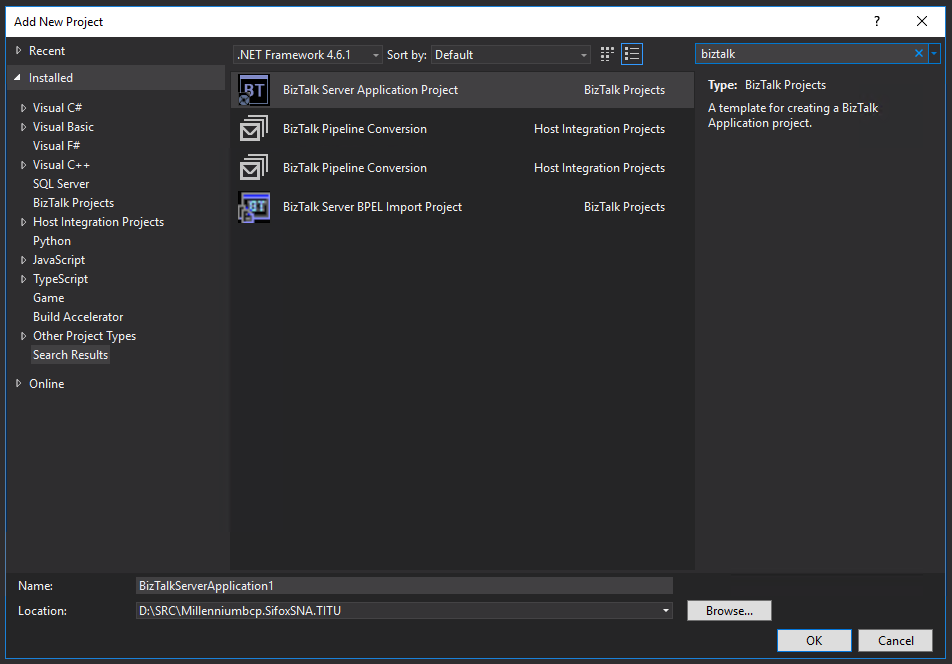Expand the Visual Basic node
Image resolution: width=952 pixels, height=664 pixels.
tap(23, 127)
